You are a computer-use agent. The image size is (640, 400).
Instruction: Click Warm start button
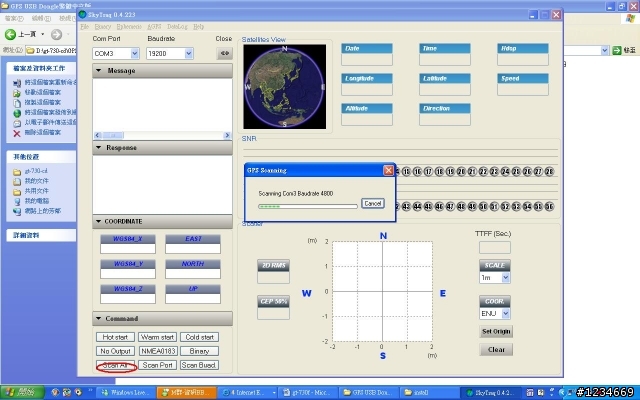click(158, 337)
